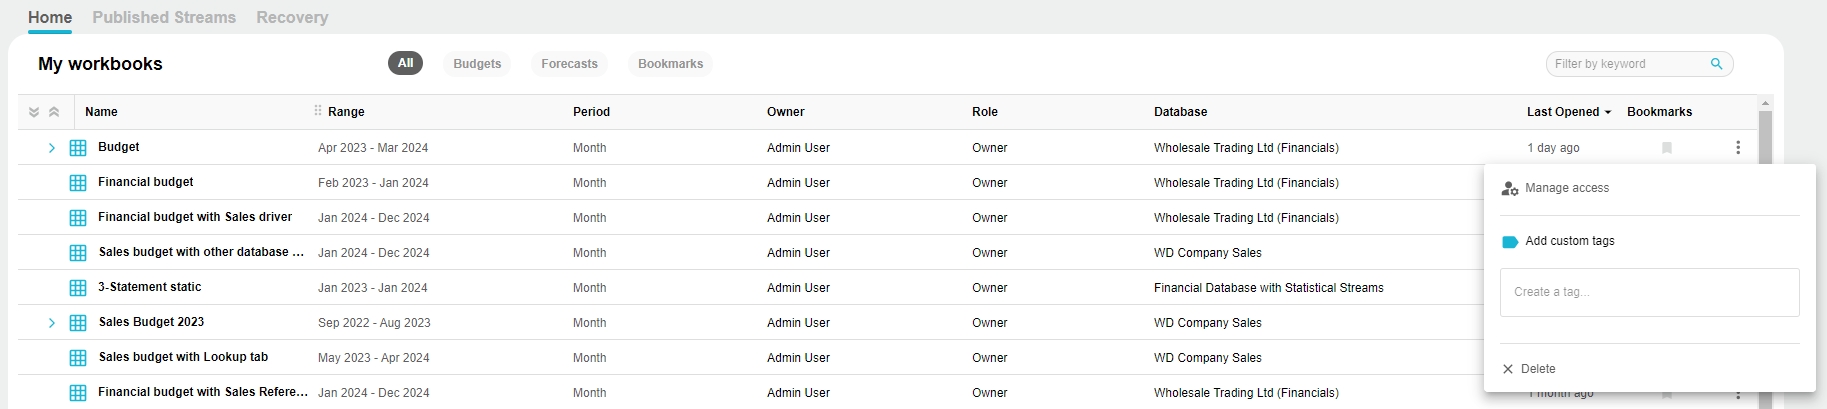Expand all rows with the double-down chevron

(x=34, y=112)
